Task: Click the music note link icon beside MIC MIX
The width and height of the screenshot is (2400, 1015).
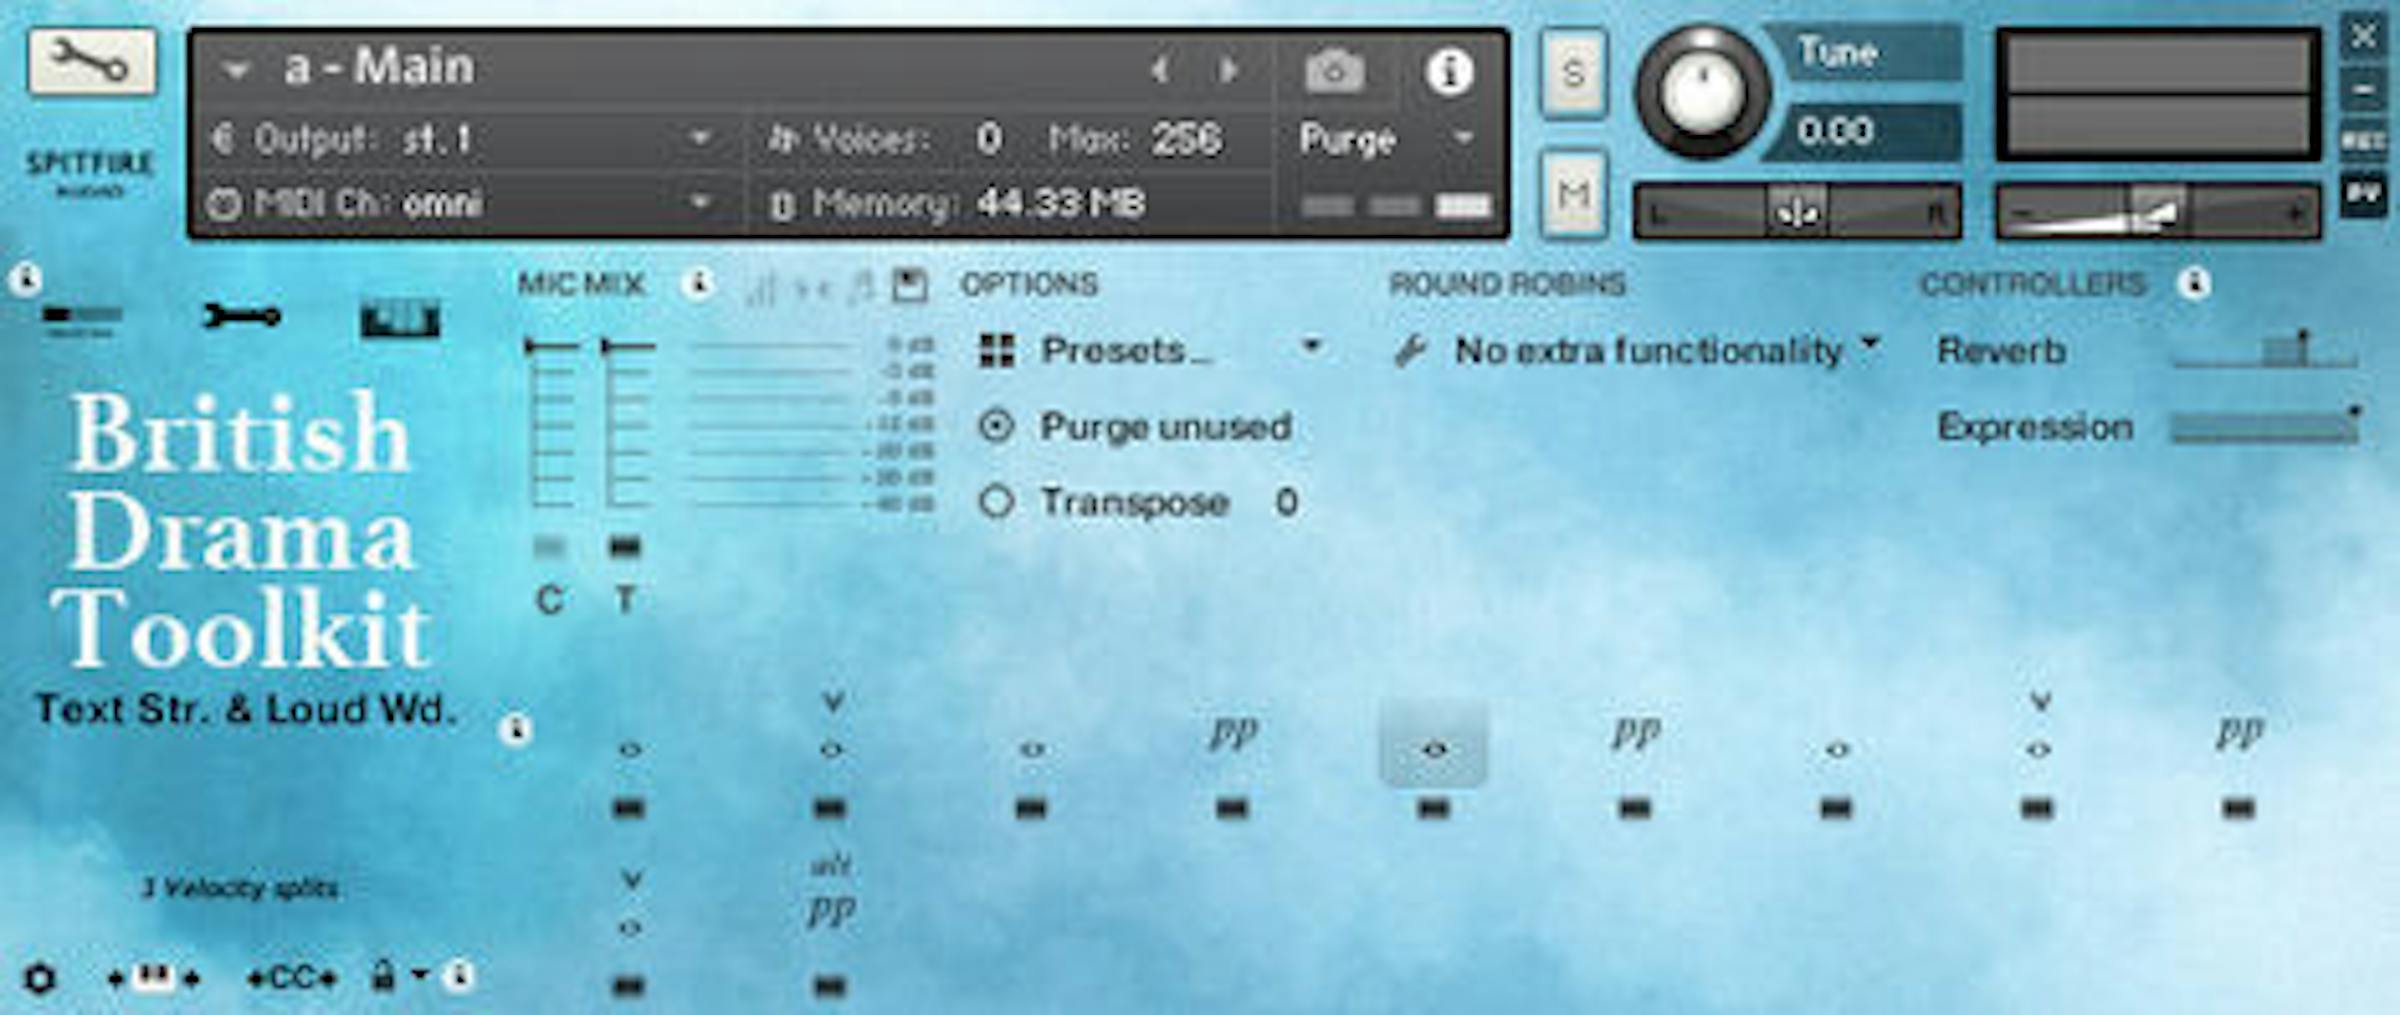Action: (860, 287)
